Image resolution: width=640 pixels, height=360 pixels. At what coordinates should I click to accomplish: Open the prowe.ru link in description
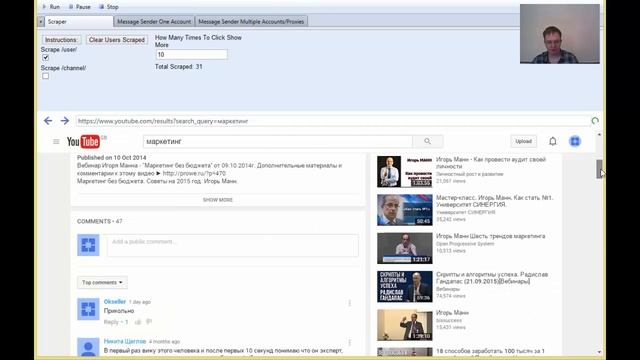(194, 173)
